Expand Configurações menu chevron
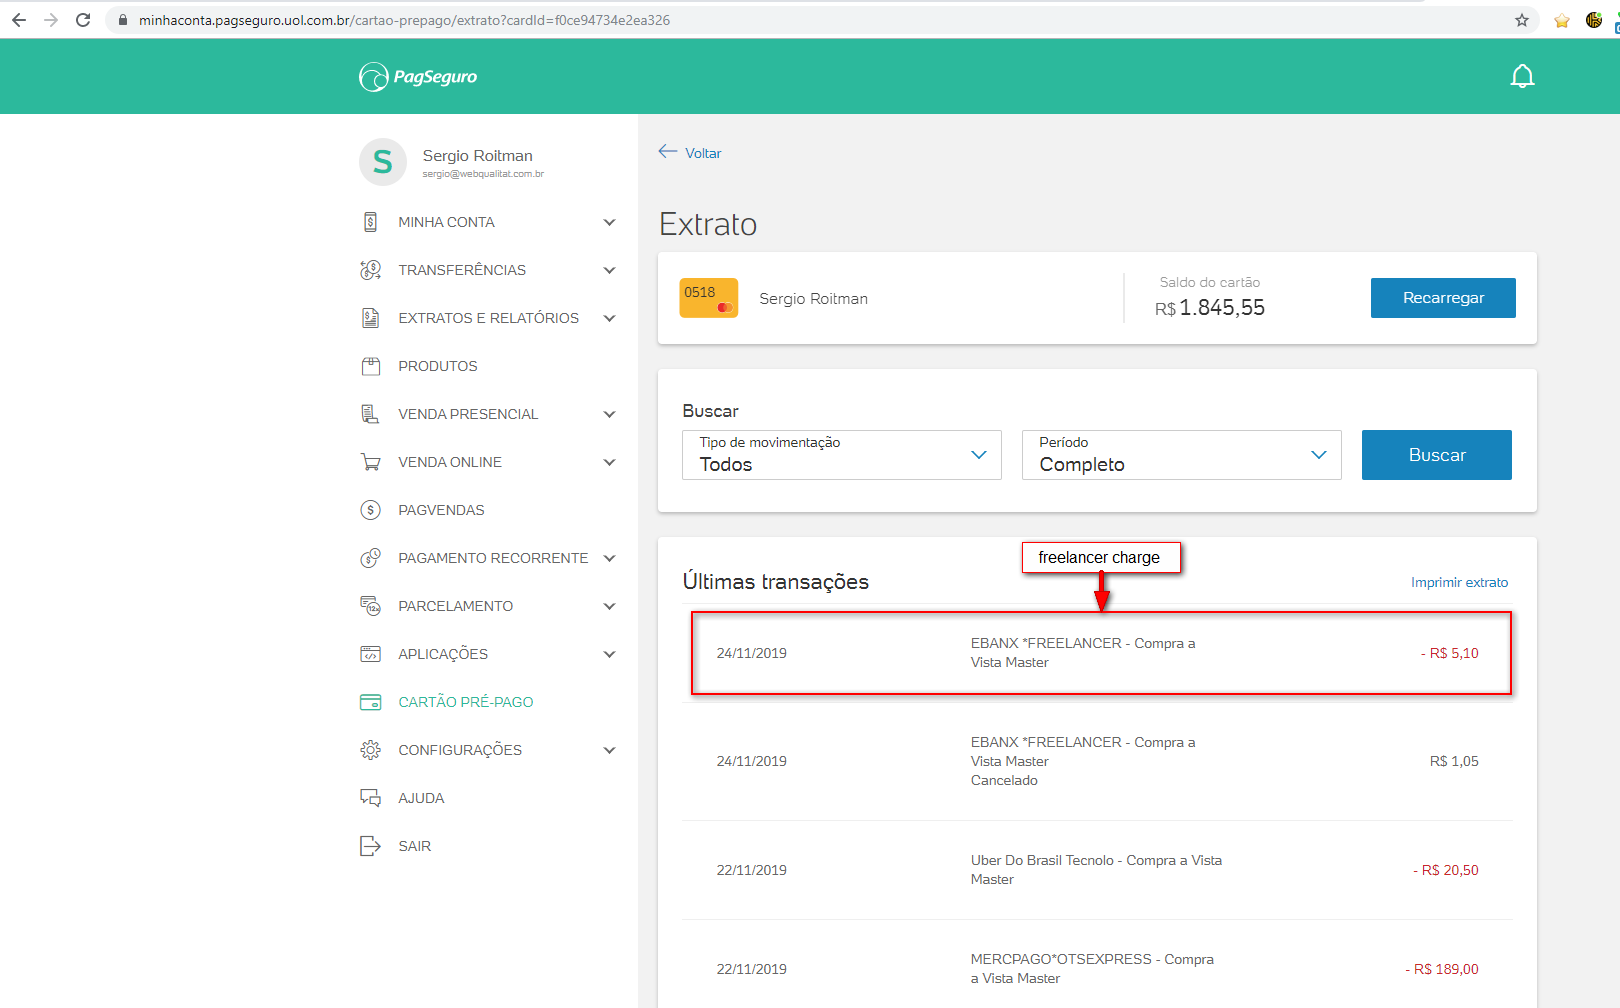1620x1008 pixels. pyautogui.click(x=609, y=750)
